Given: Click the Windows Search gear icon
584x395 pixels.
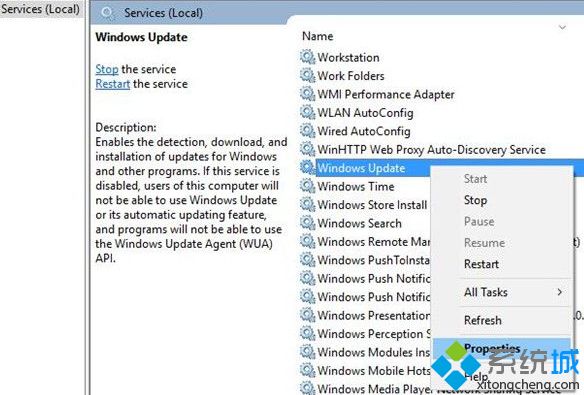Looking at the screenshot, I should click(308, 223).
